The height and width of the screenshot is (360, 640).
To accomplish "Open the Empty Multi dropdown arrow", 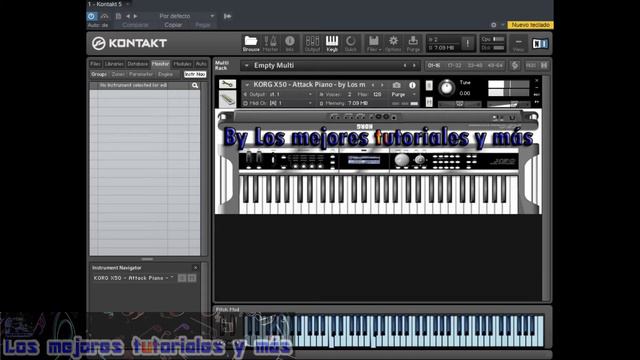I will click(247, 65).
